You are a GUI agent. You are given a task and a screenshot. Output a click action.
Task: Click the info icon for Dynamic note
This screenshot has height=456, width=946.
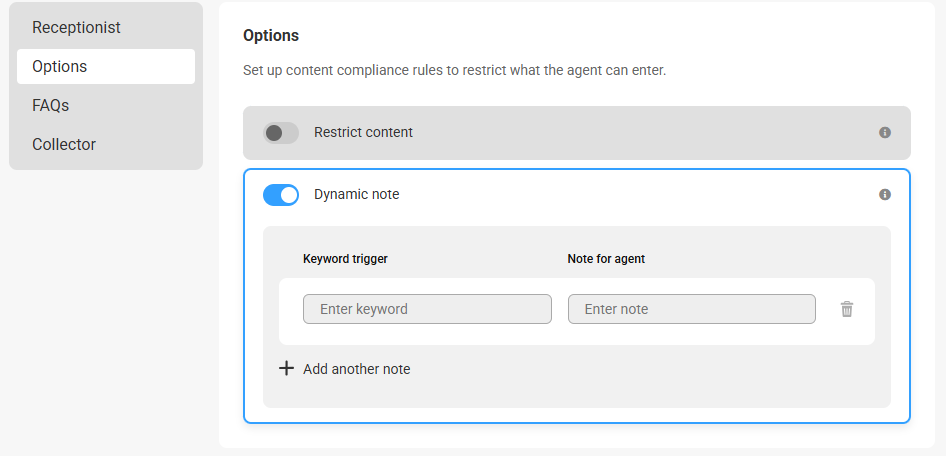[884, 194]
